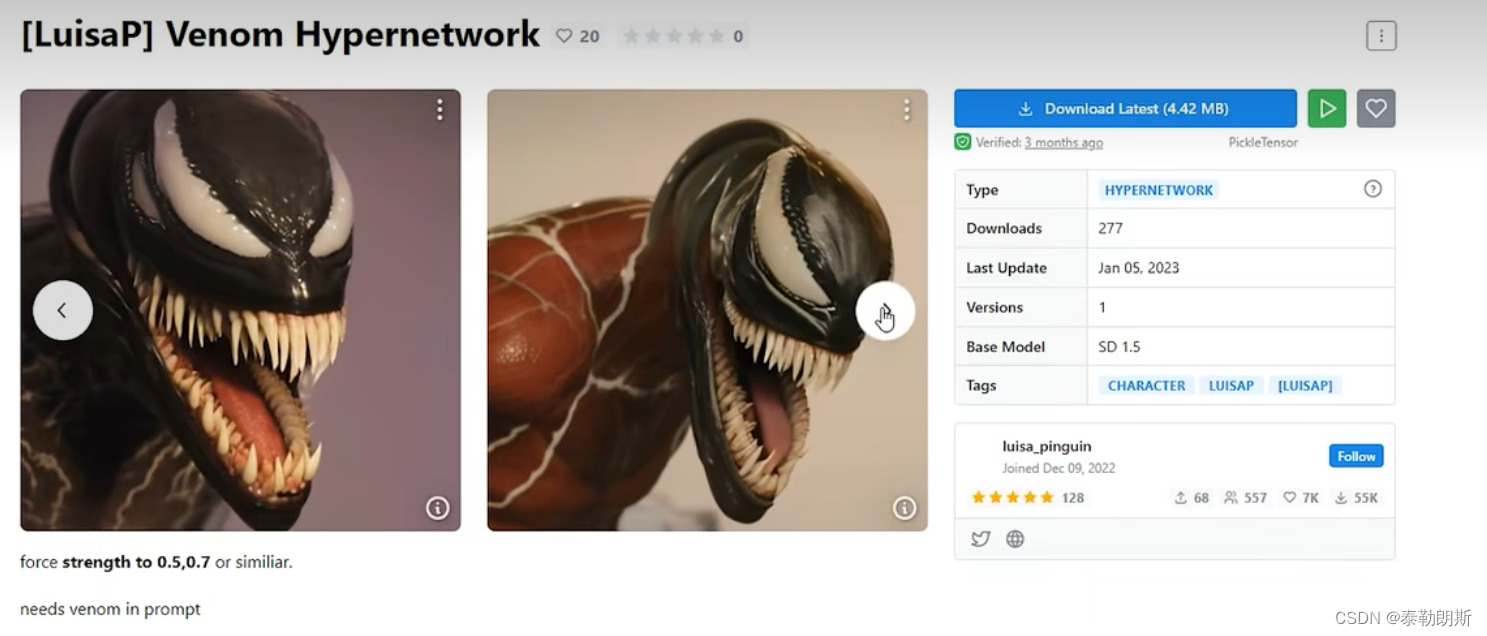Image resolution: width=1487 pixels, height=636 pixels.
Task: Show info for the left Venom image
Action: [437, 508]
